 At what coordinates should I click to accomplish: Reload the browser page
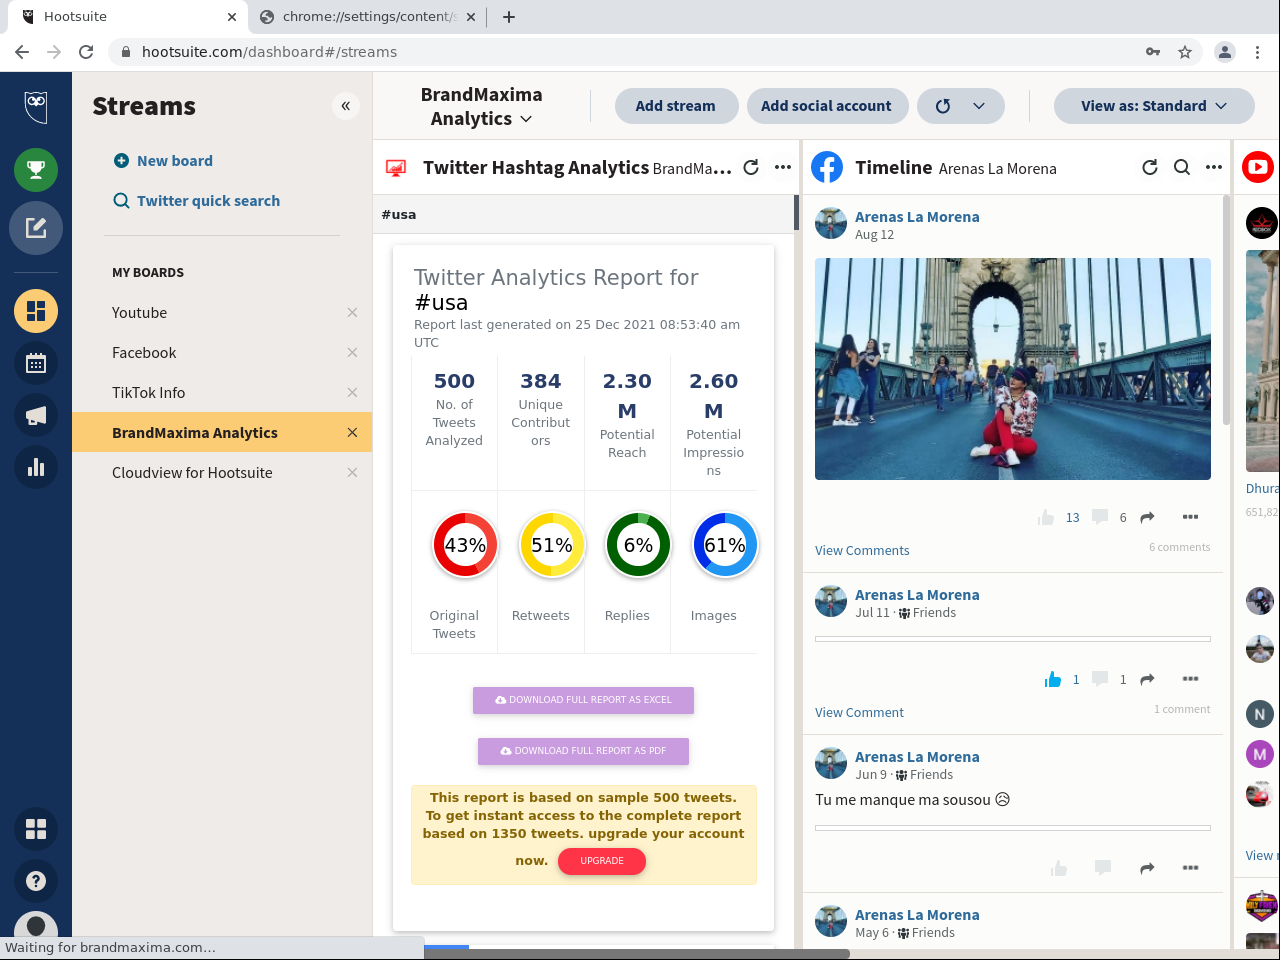pyautogui.click(x=86, y=52)
